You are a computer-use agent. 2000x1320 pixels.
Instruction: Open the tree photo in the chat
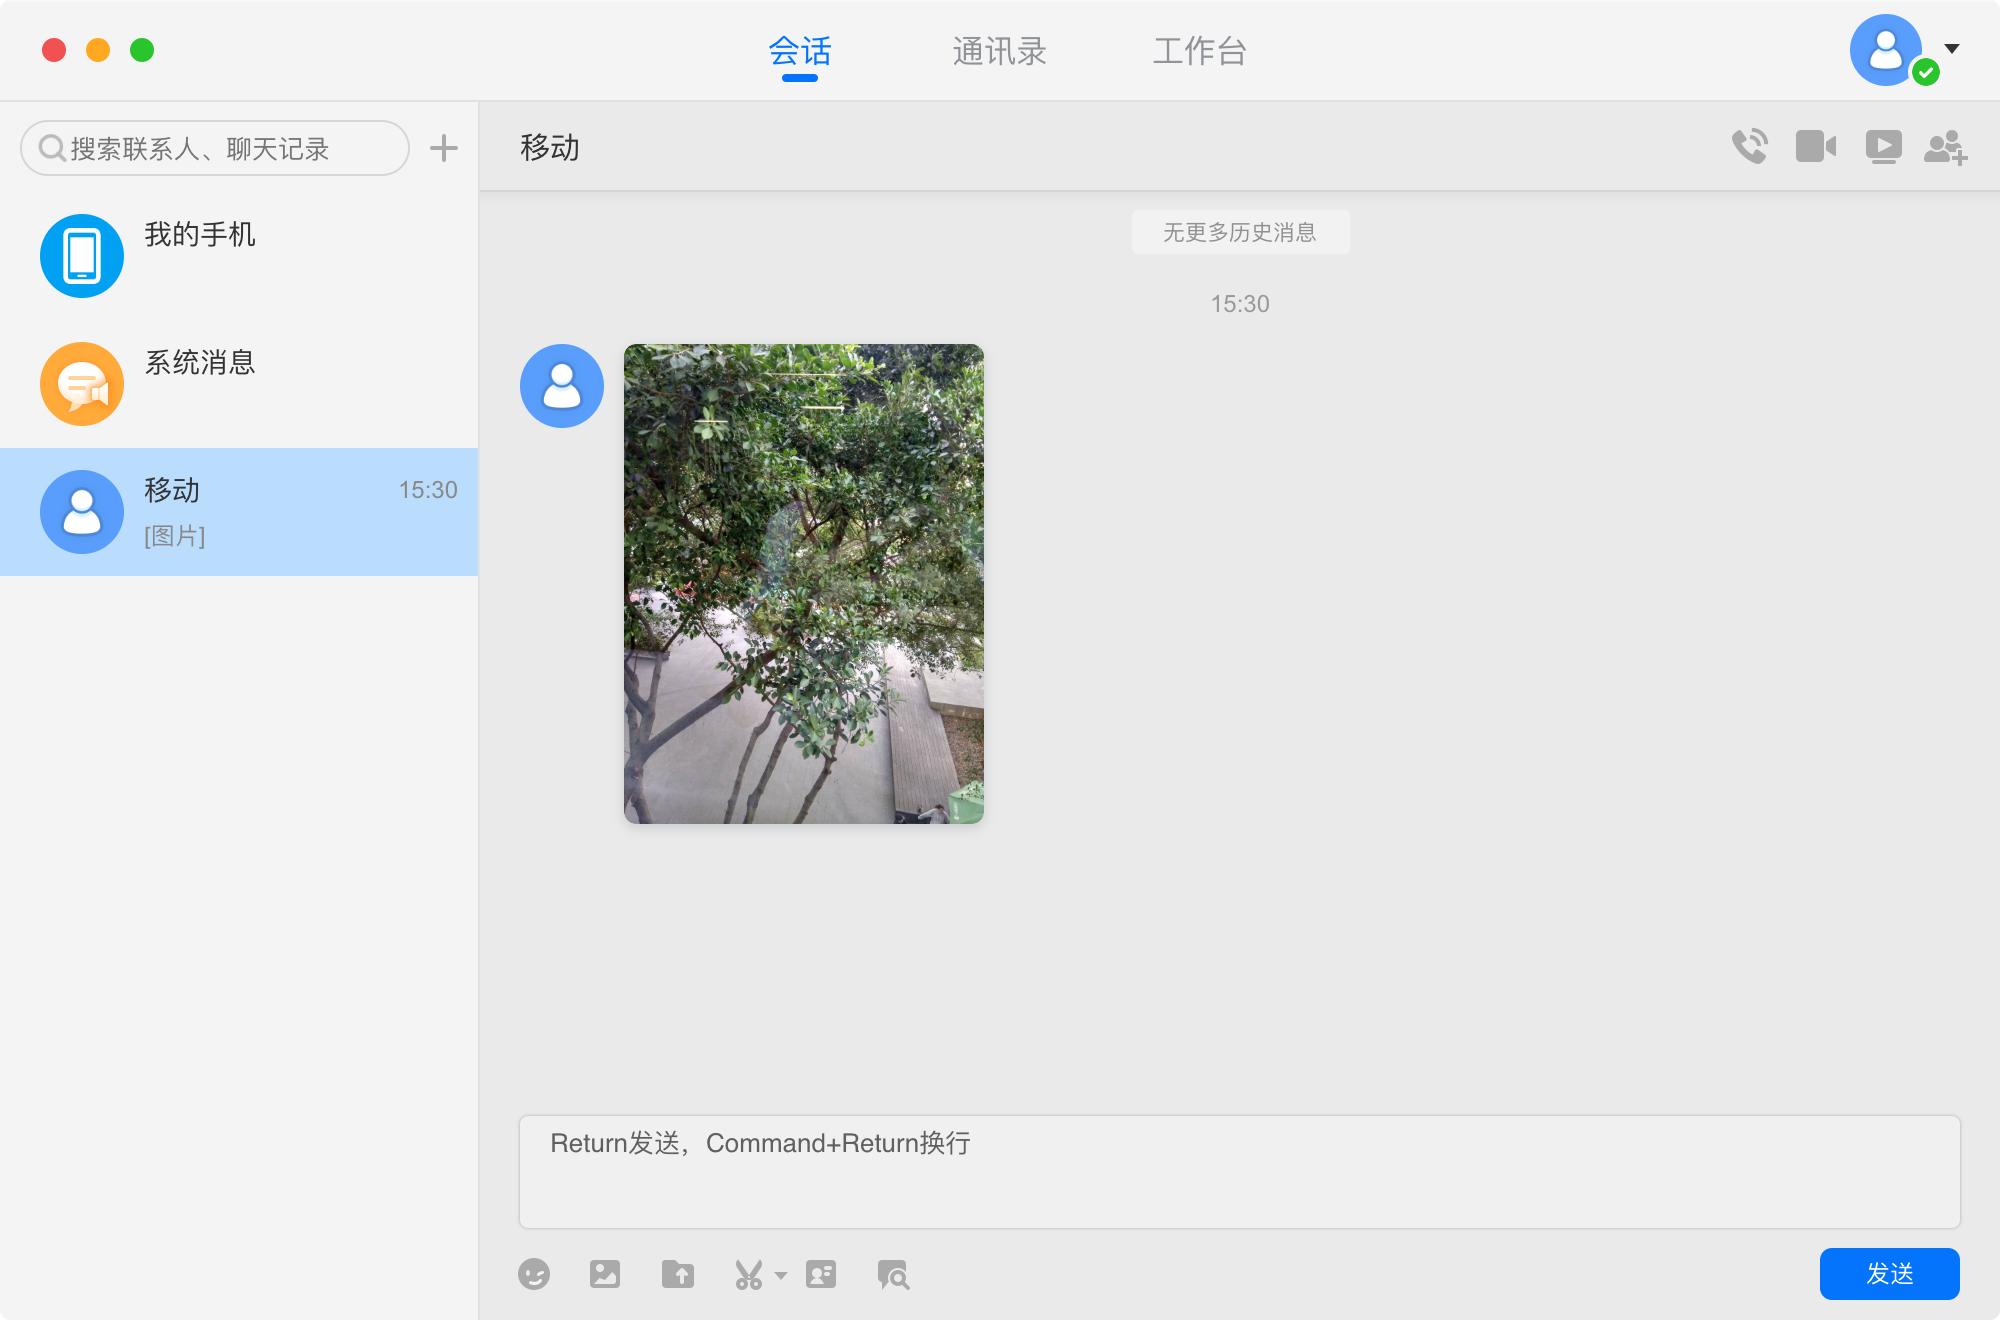803,585
